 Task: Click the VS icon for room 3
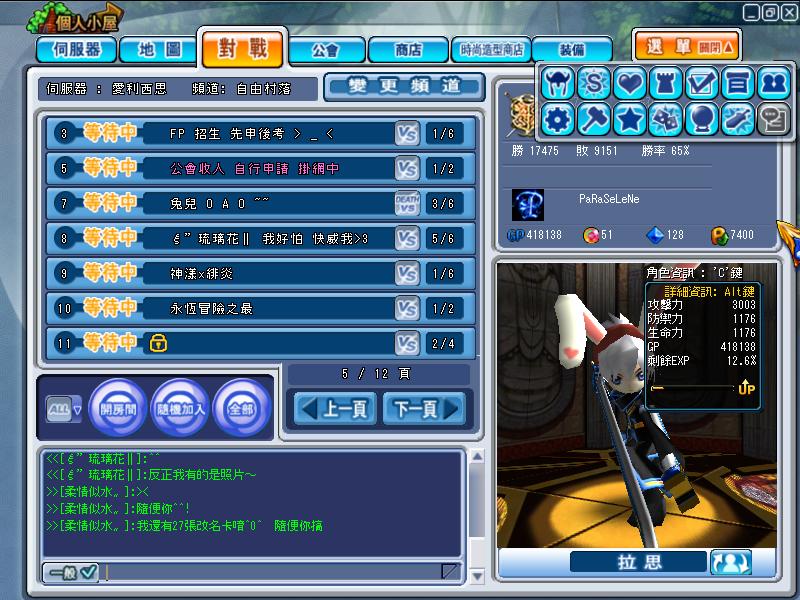tap(407, 134)
